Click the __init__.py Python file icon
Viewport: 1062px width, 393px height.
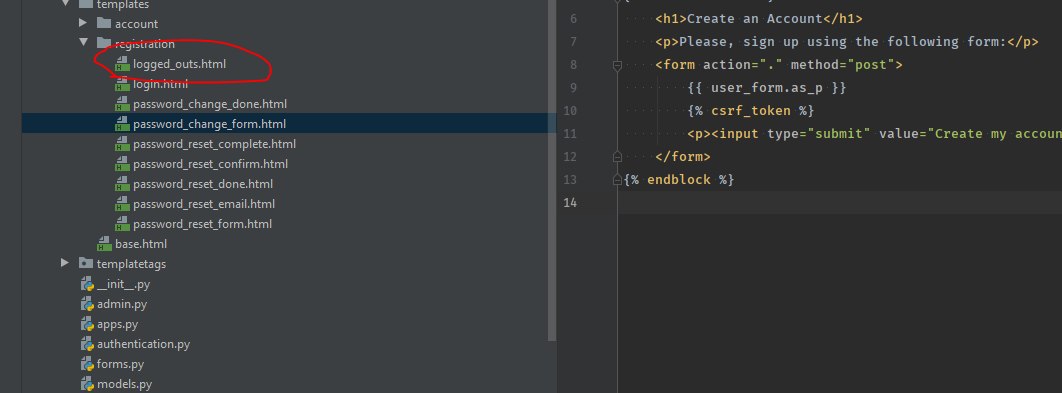point(87,284)
